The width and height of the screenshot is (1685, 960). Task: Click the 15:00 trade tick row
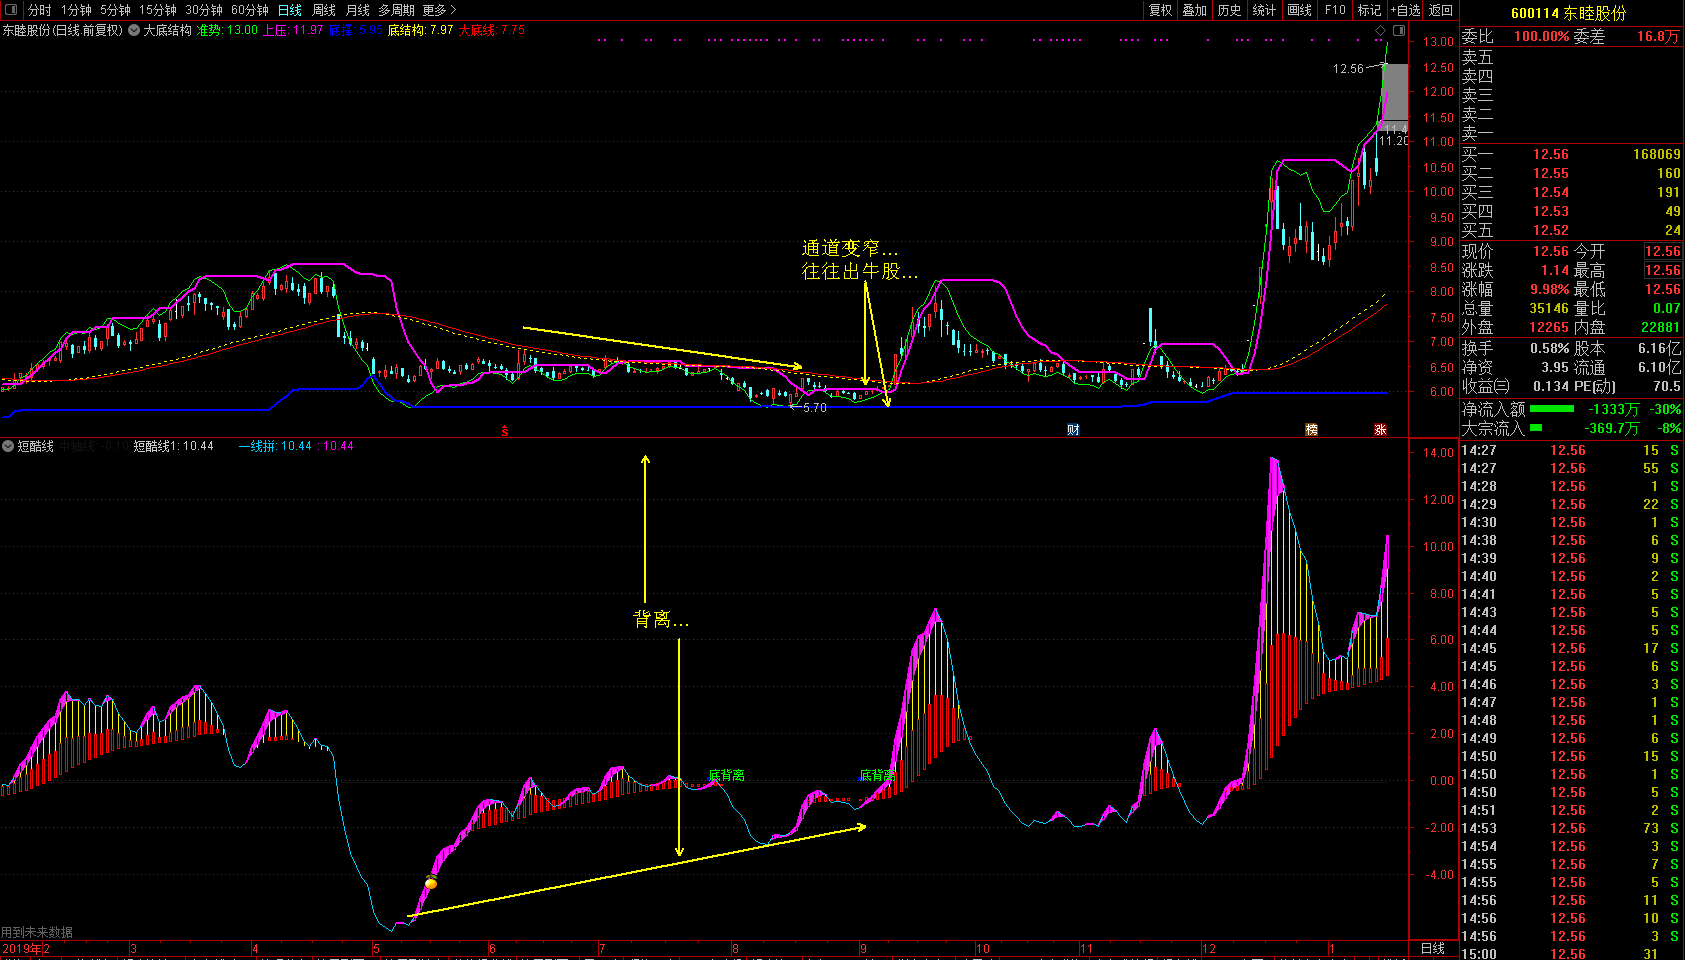pyautogui.click(x=1571, y=954)
